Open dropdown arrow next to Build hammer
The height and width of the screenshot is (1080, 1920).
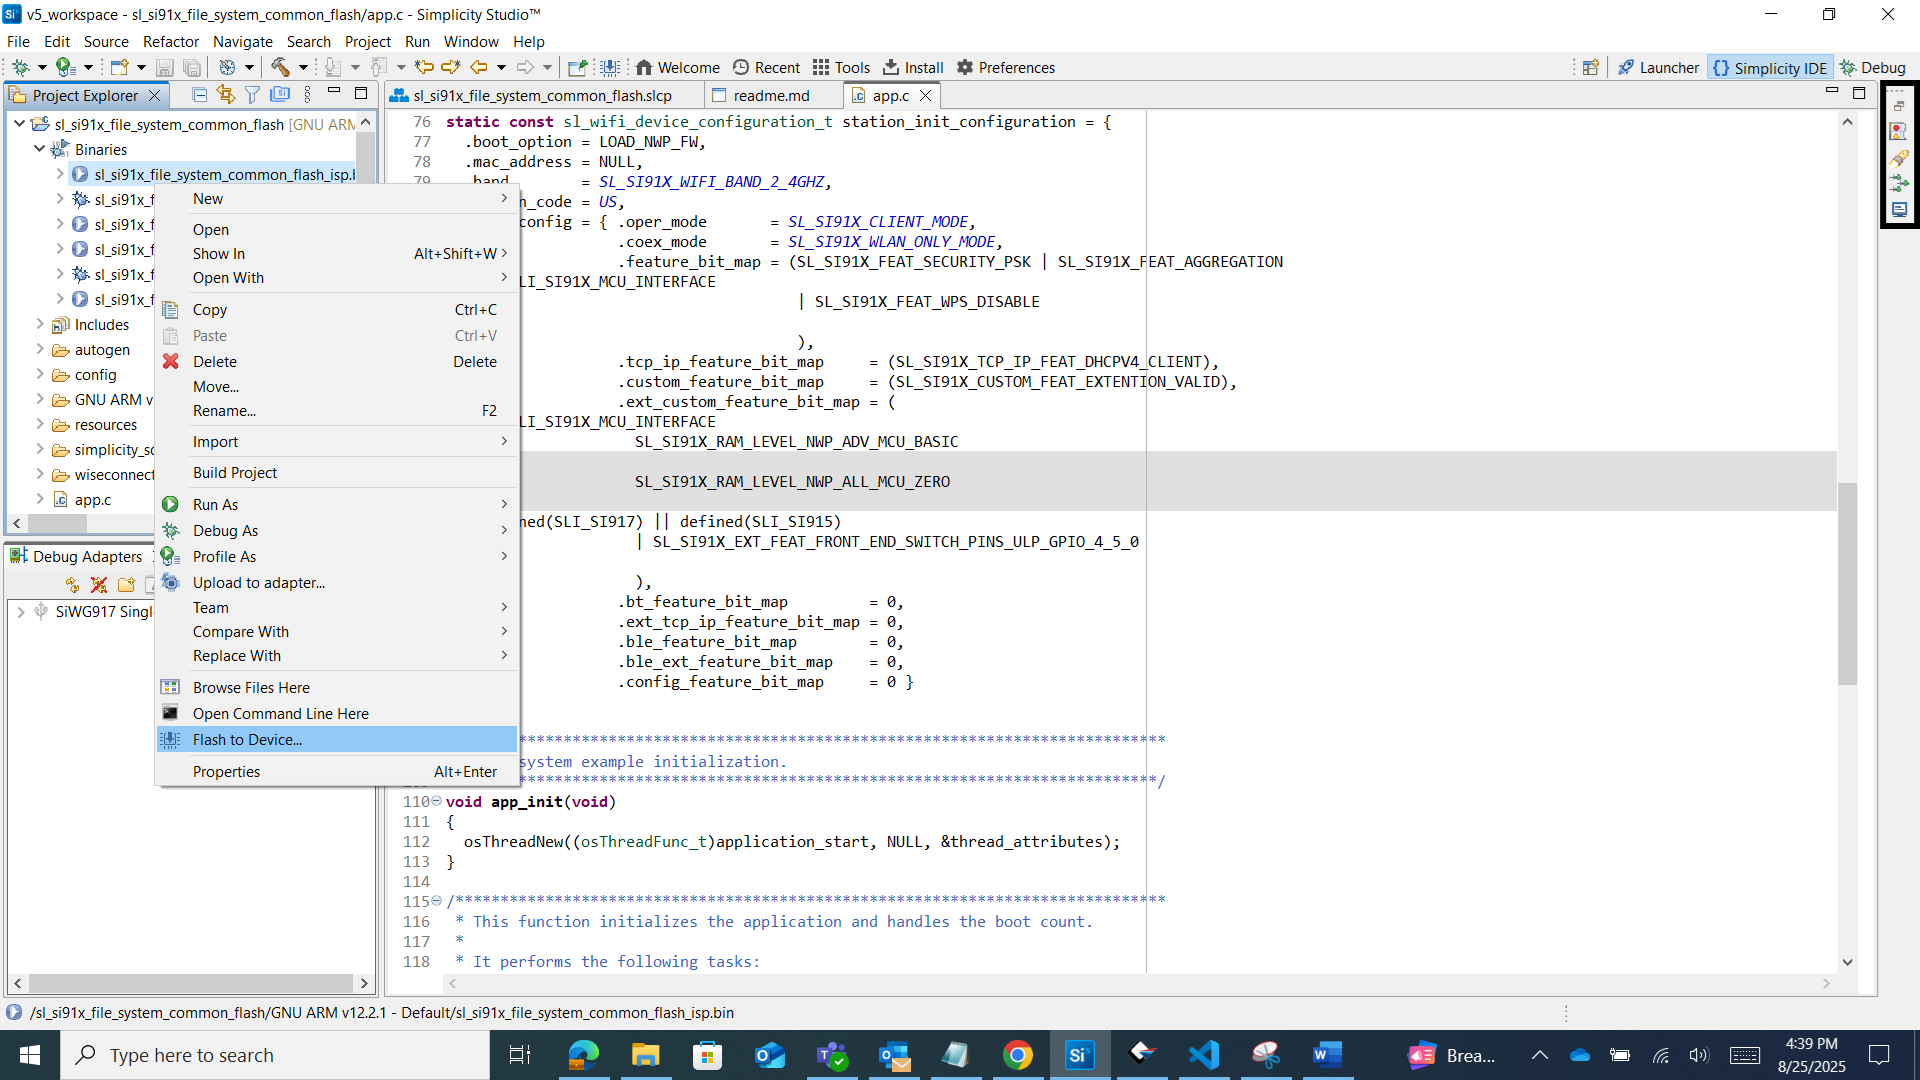point(303,67)
